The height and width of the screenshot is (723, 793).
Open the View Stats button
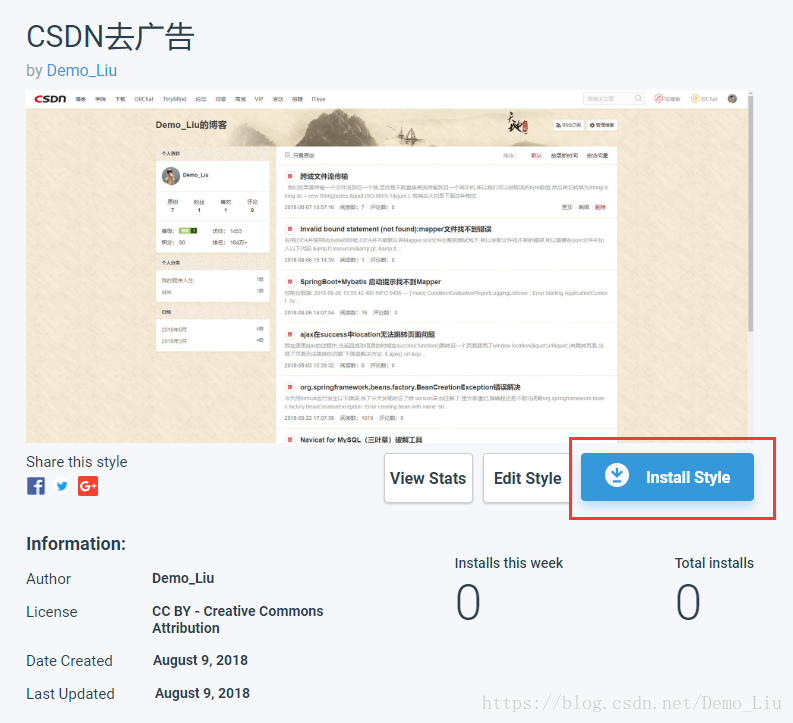[428, 478]
